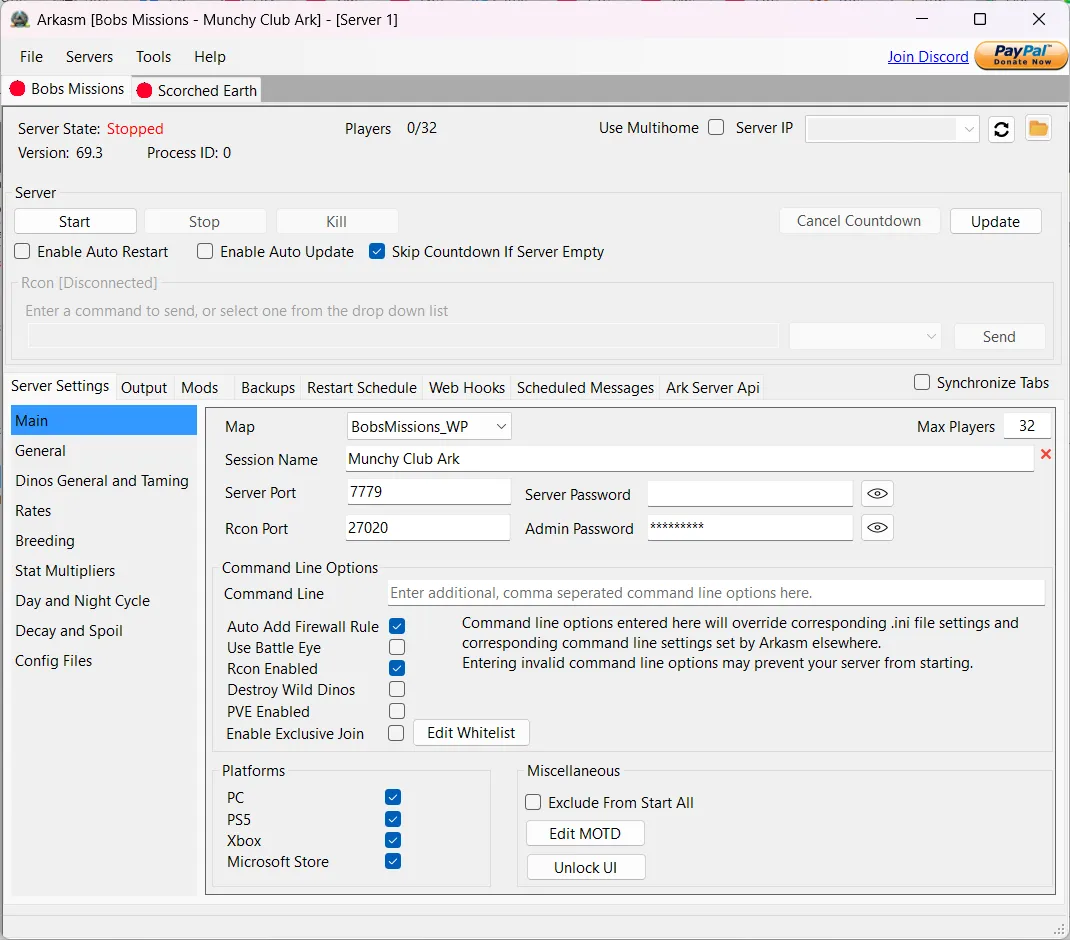The image size is (1070, 940).
Task: Click the Unlock UI button
Action: coord(585,868)
